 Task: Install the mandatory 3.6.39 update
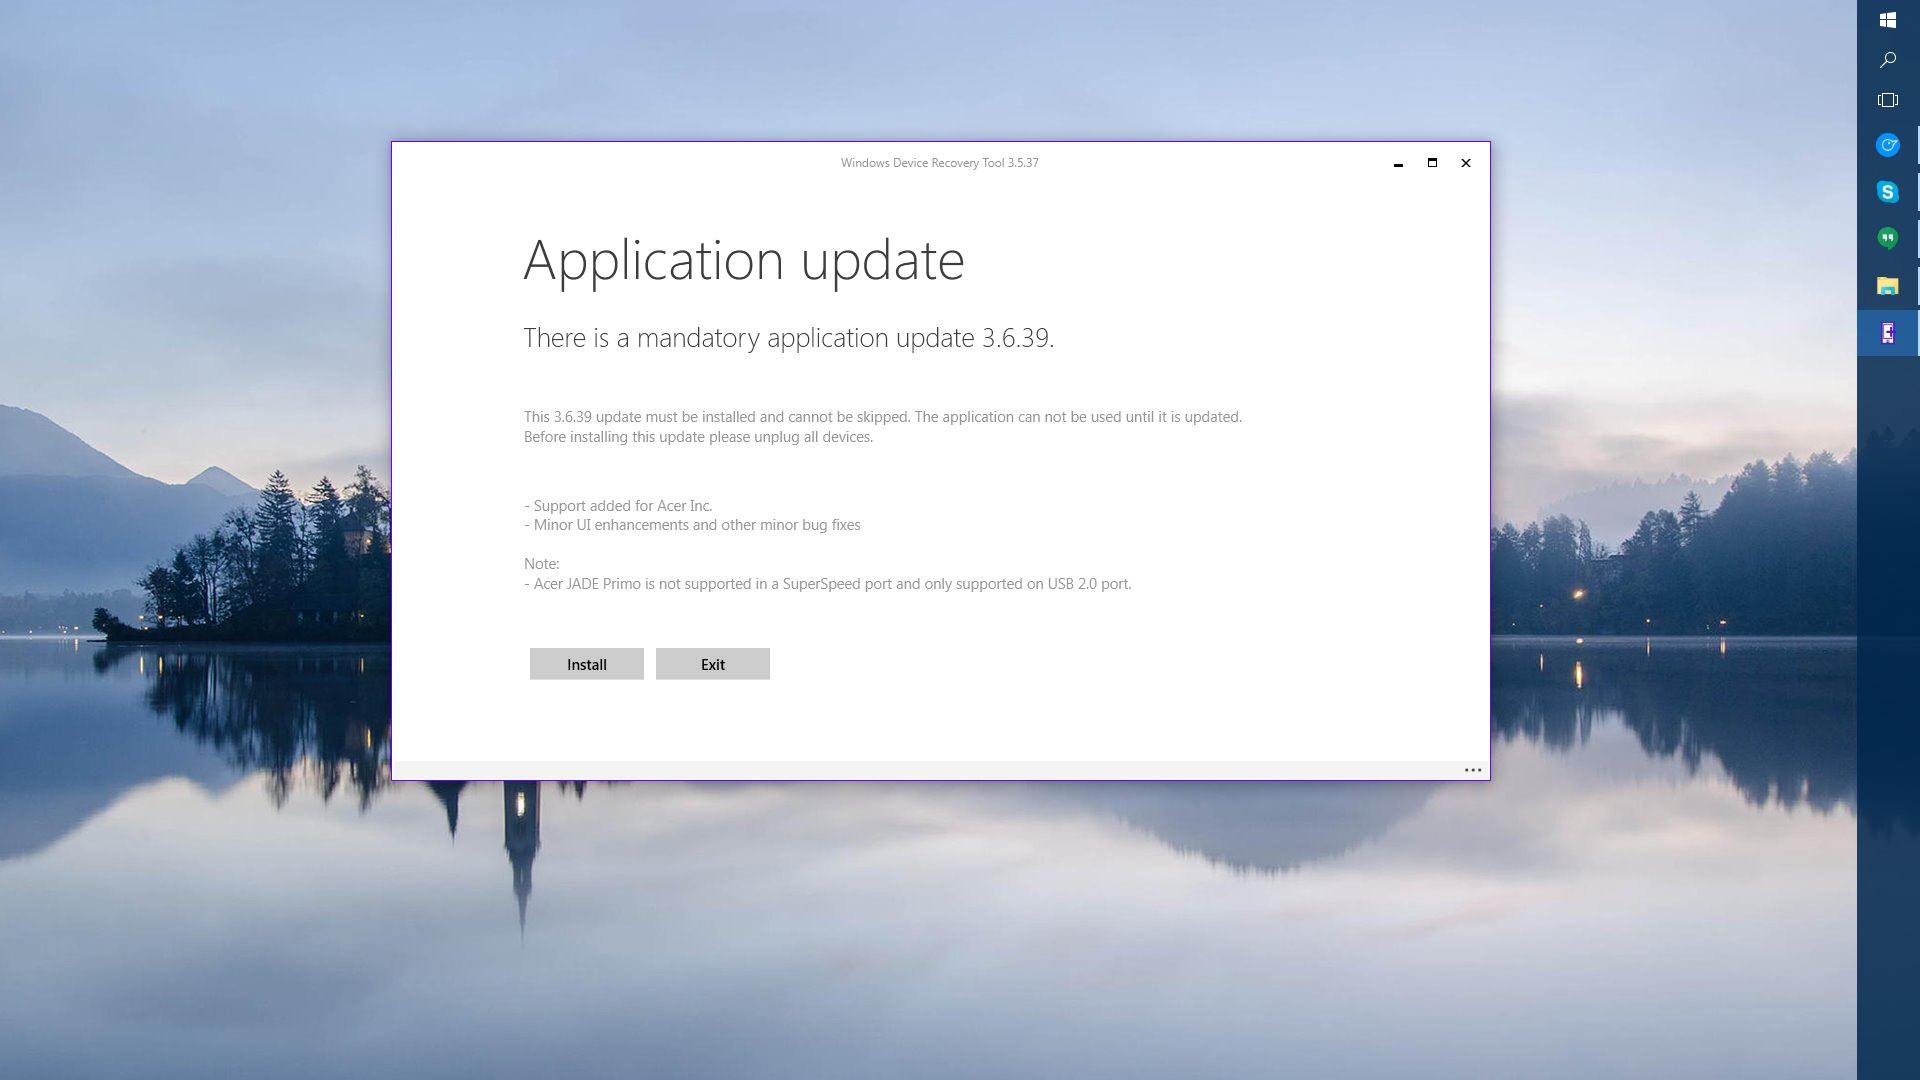(x=587, y=664)
